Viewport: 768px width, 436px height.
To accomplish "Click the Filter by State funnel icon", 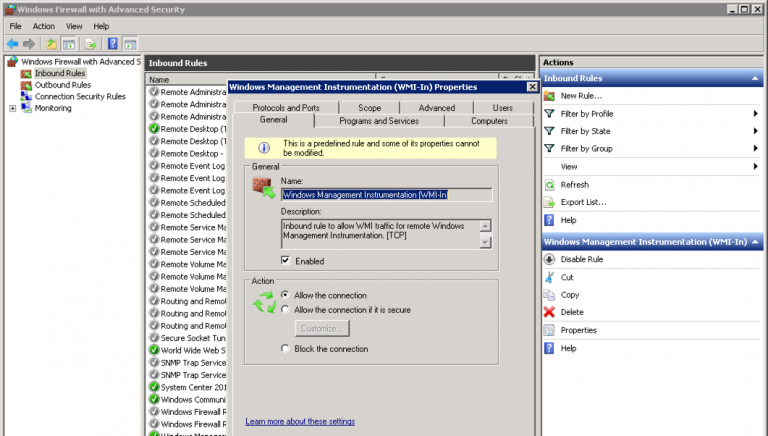I will point(550,131).
